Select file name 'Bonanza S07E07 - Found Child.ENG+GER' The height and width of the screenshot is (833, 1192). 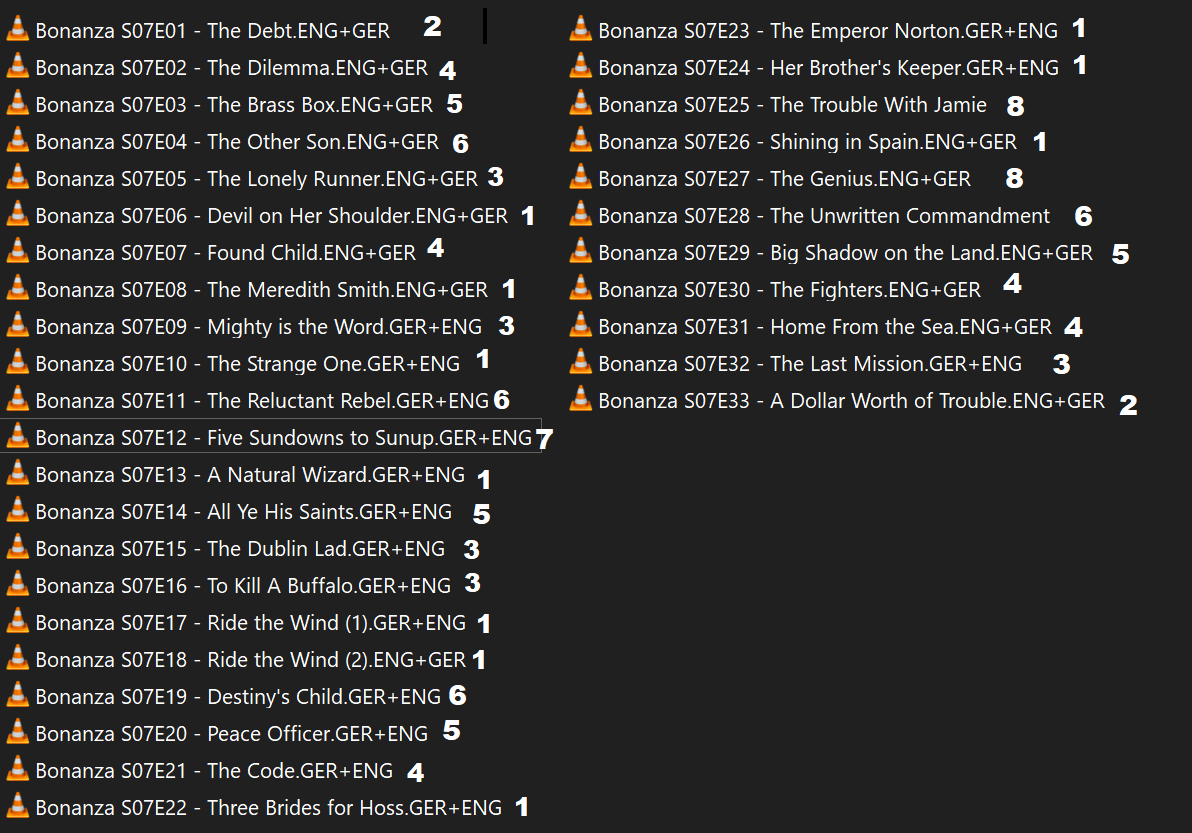pyautogui.click(x=226, y=253)
